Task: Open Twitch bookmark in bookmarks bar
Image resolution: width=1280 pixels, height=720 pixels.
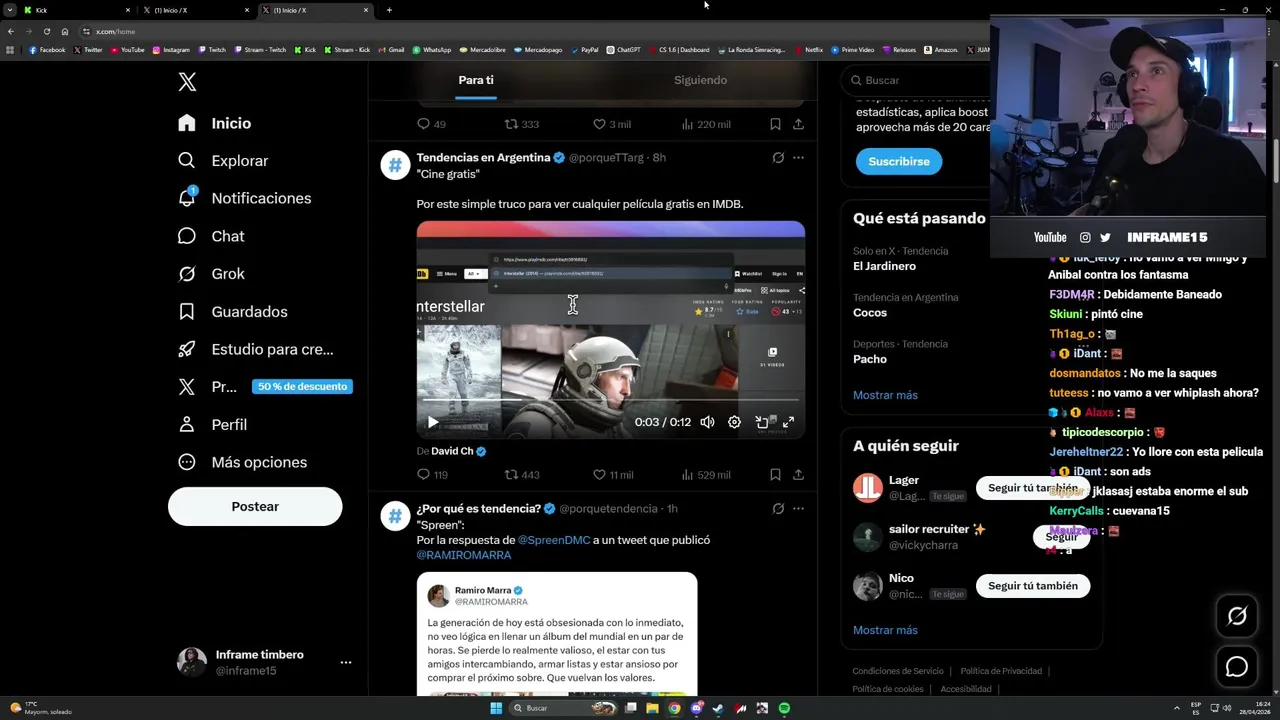Action: pyautogui.click(x=212, y=49)
